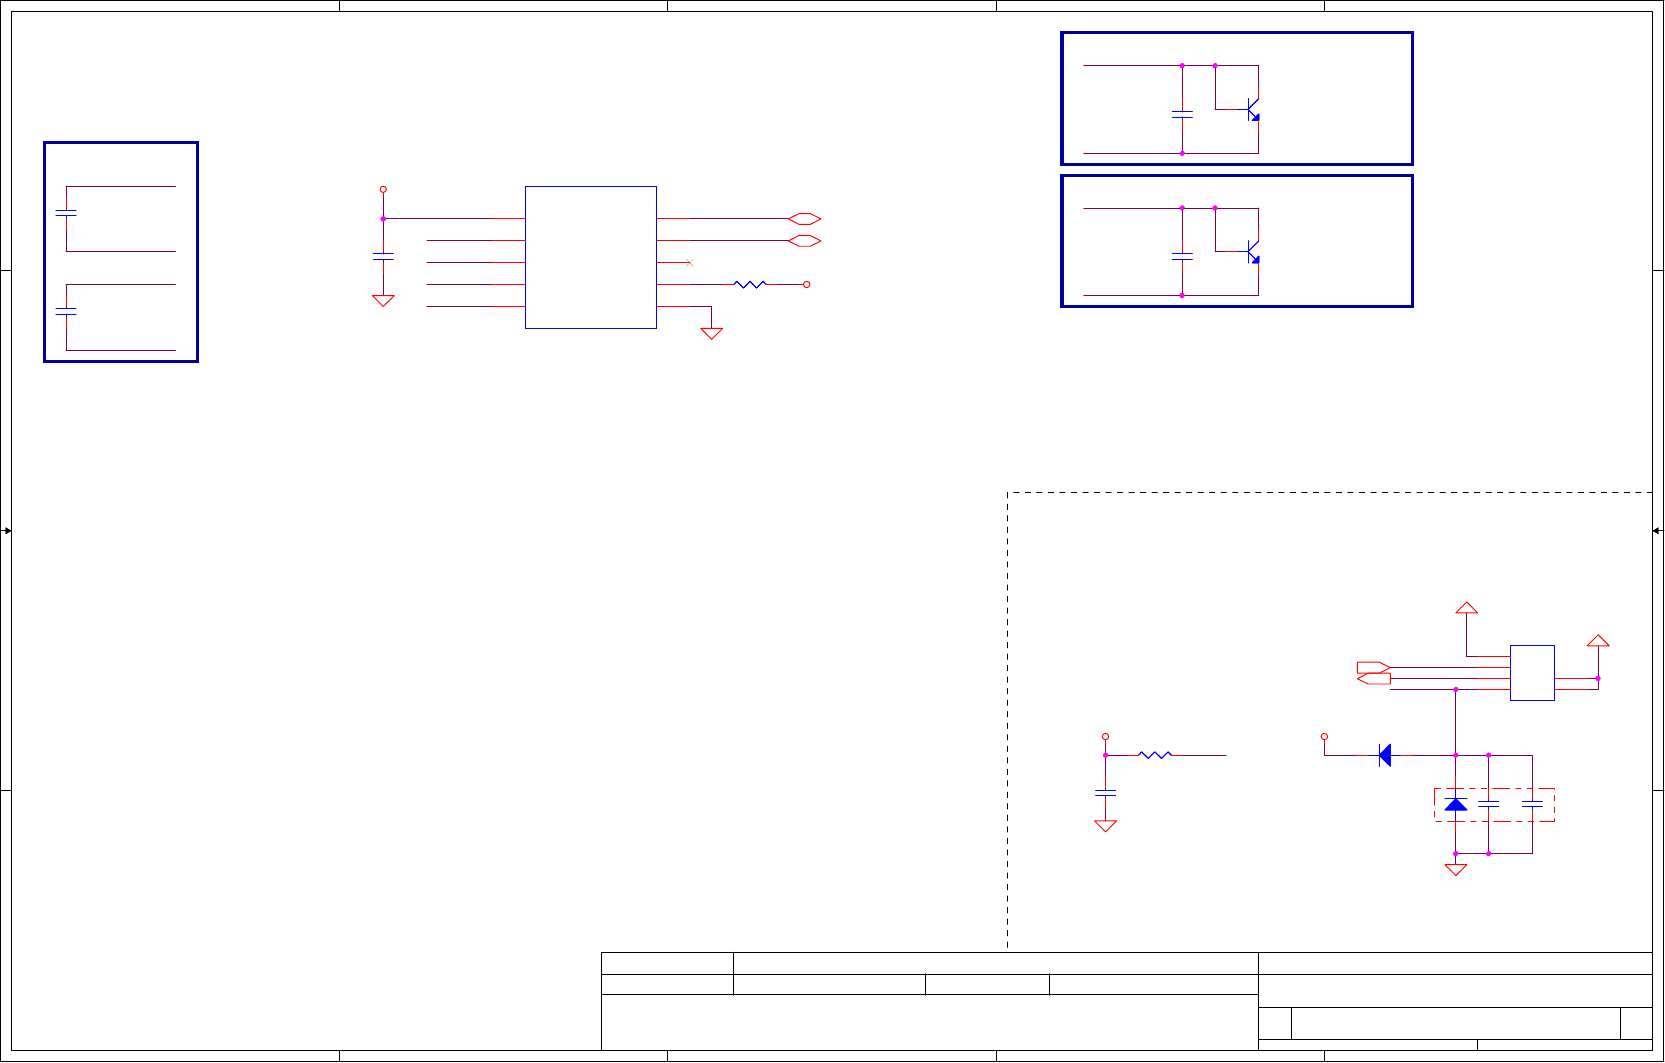
Task: Click the ground symbol of the bottom RC network
Action: (x=1105, y=826)
